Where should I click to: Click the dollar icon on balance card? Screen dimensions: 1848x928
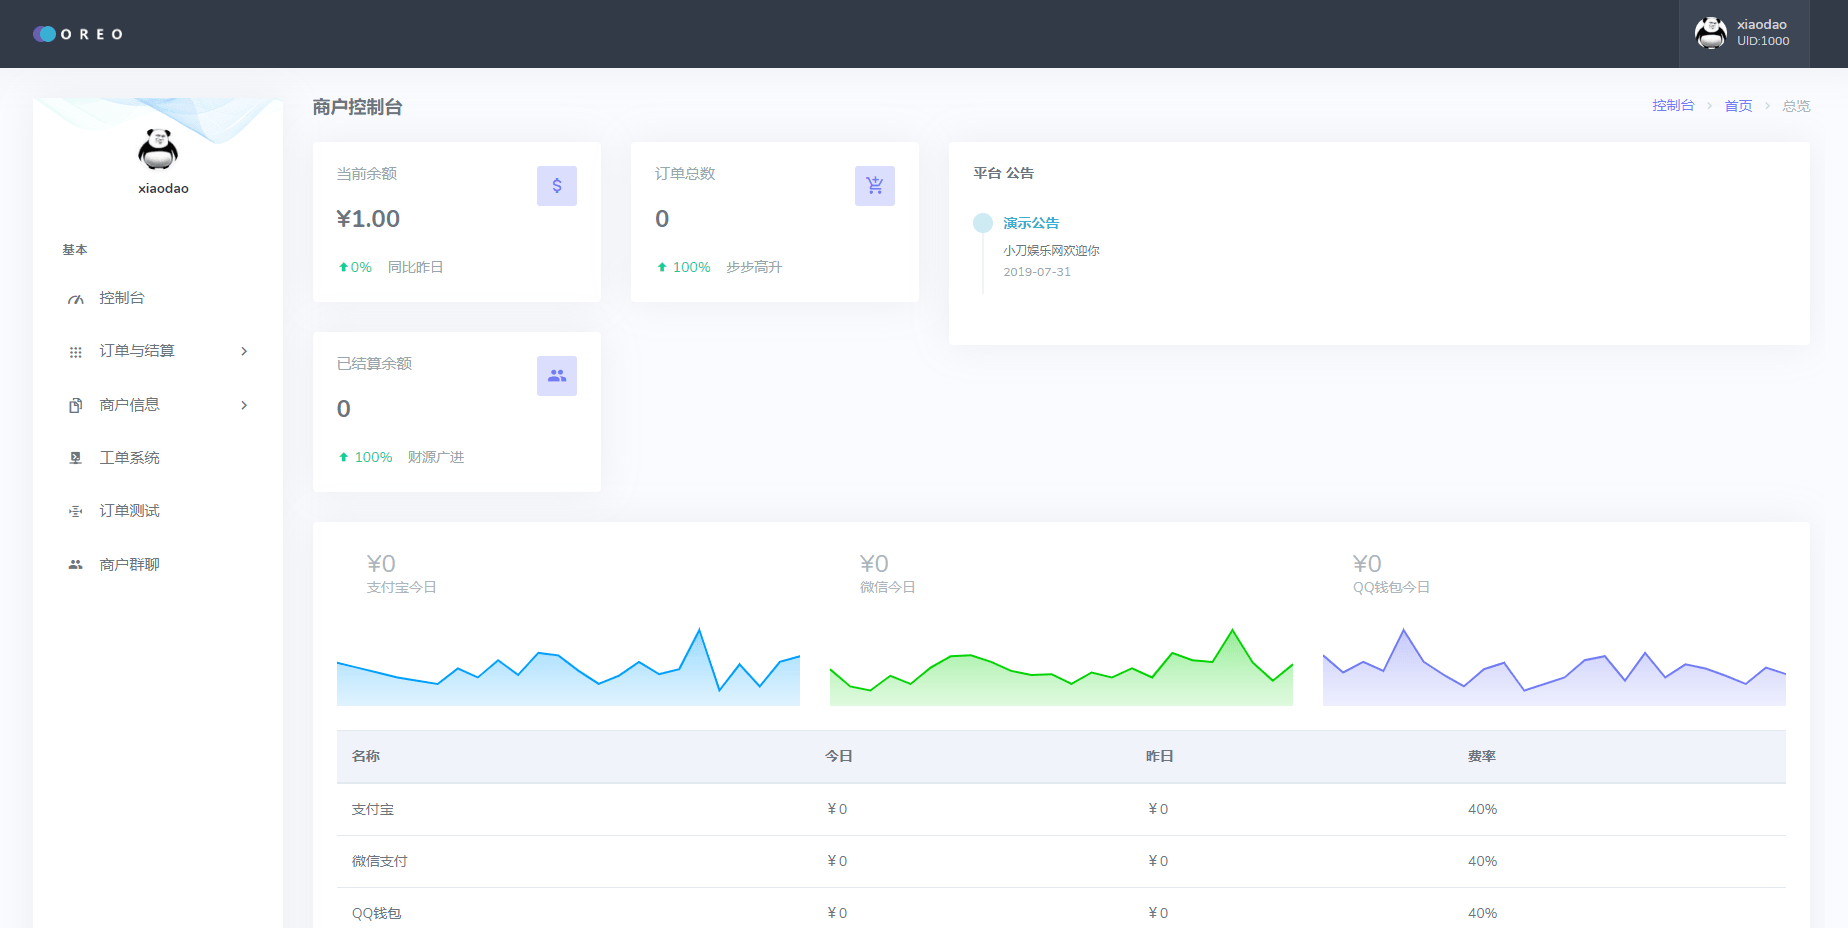(557, 186)
